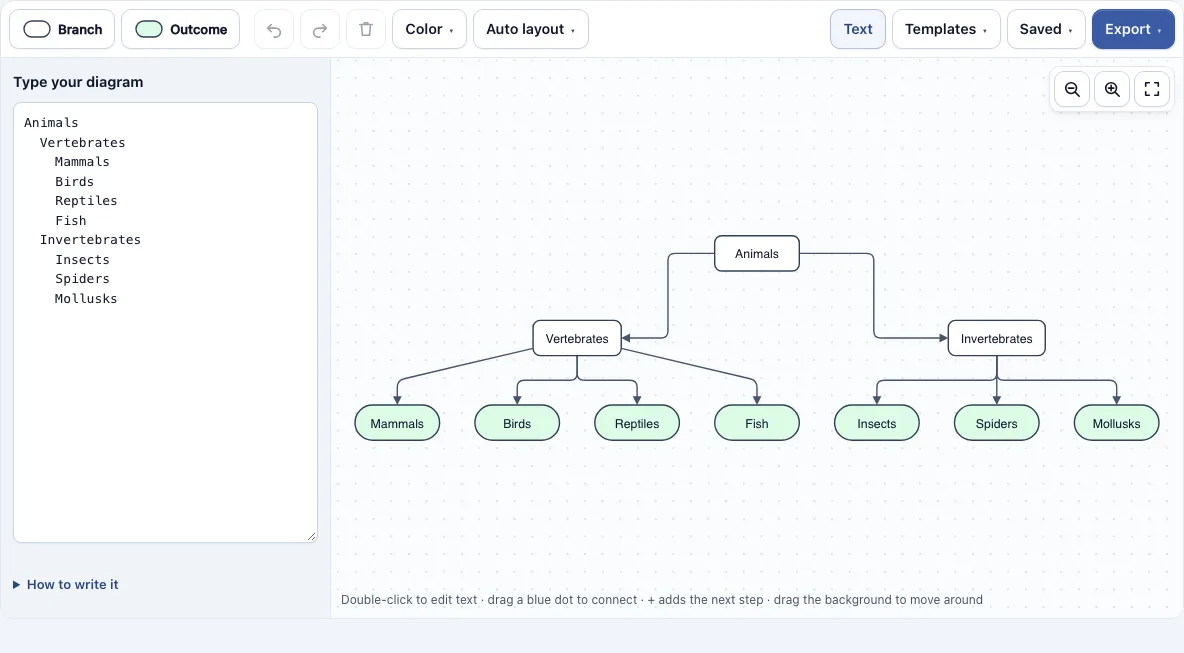Open the Templates dropdown
The image size is (1184, 653).
click(x=946, y=29)
